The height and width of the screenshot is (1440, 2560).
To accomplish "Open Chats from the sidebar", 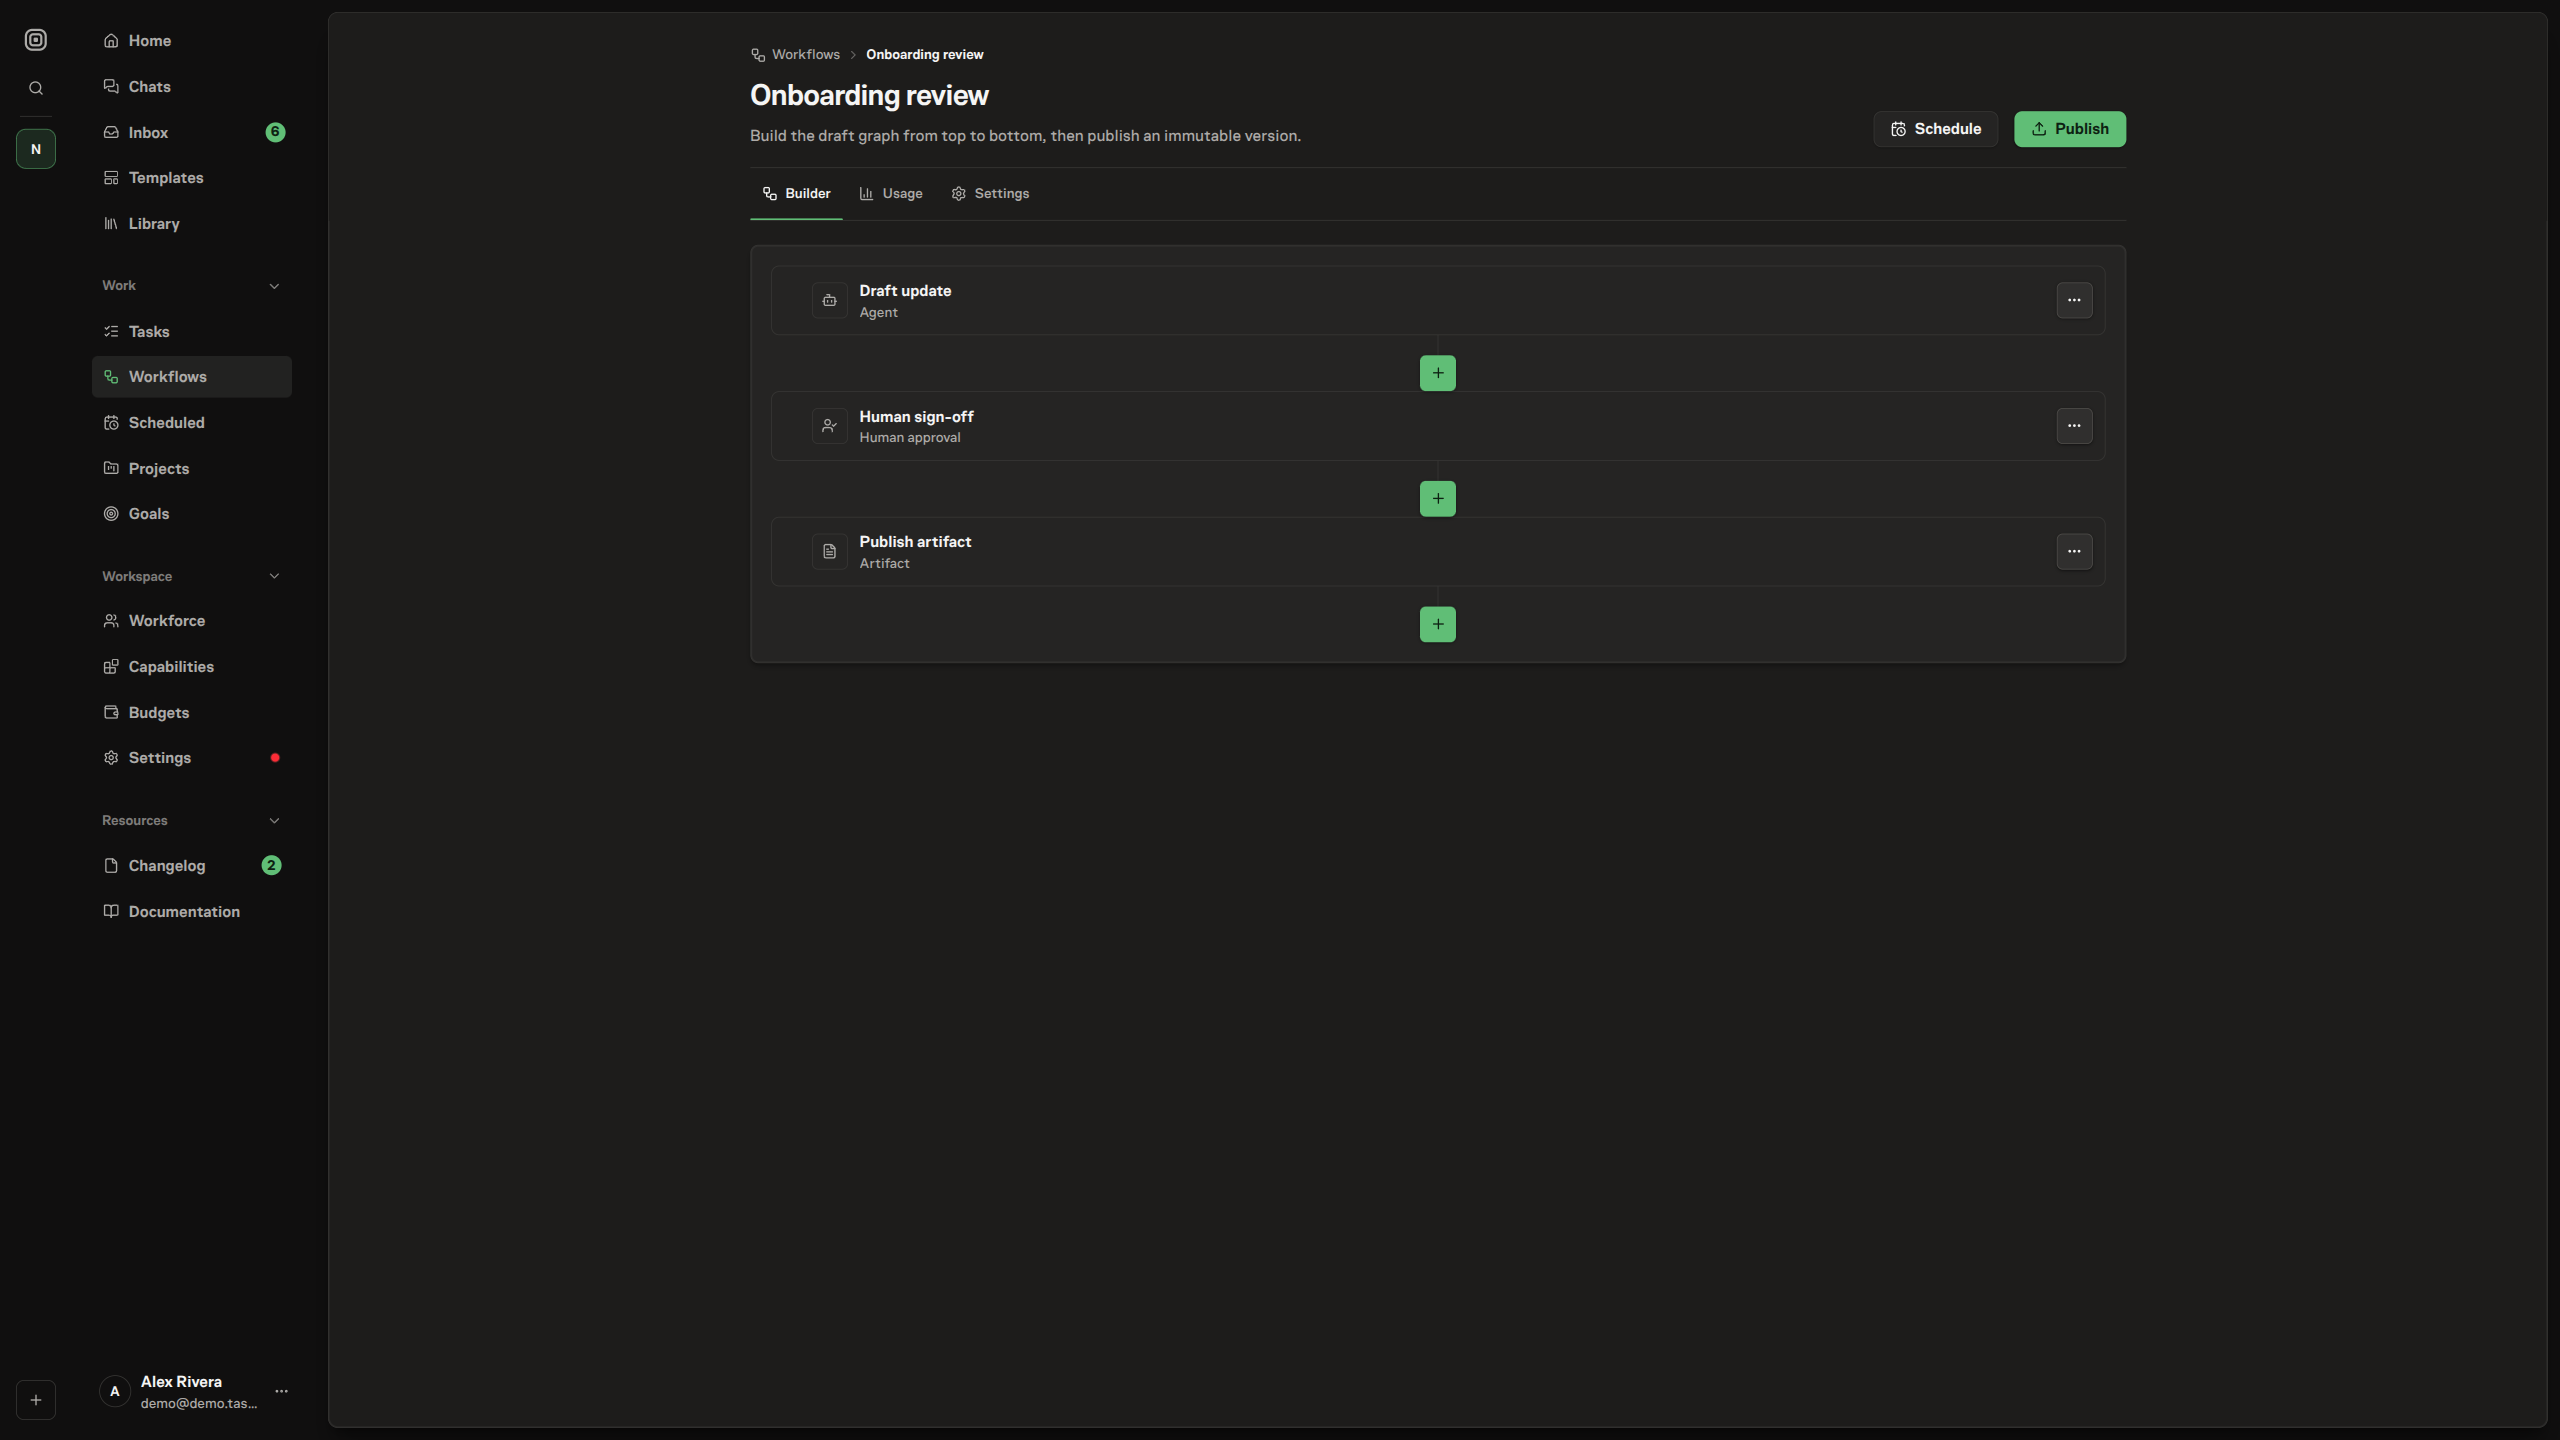I will [x=192, y=87].
